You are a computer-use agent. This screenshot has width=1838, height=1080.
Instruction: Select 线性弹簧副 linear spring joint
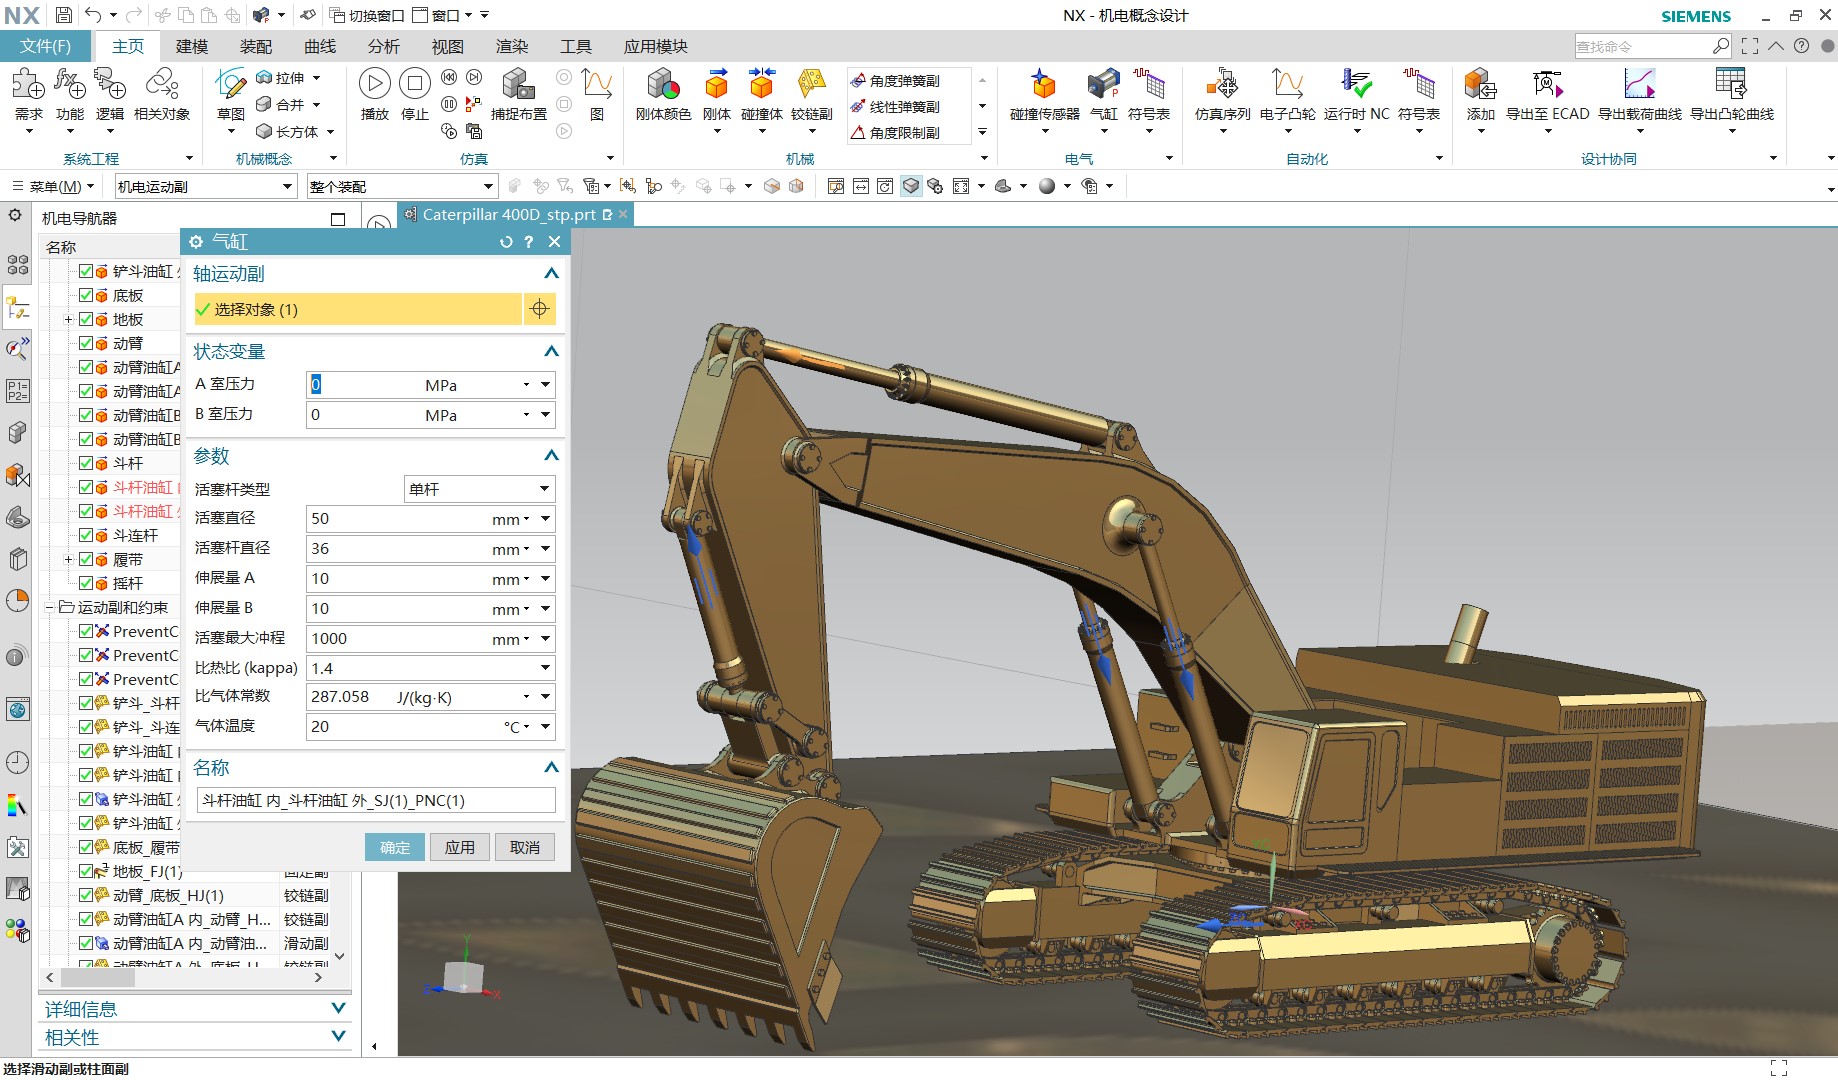[x=895, y=107]
